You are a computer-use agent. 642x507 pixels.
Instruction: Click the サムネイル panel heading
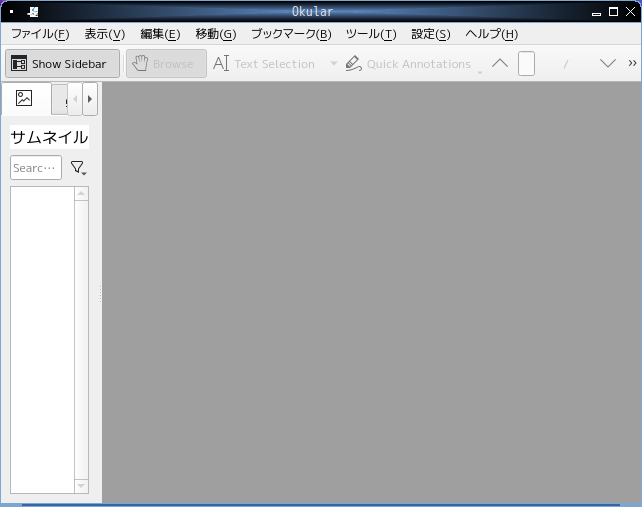(50, 137)
